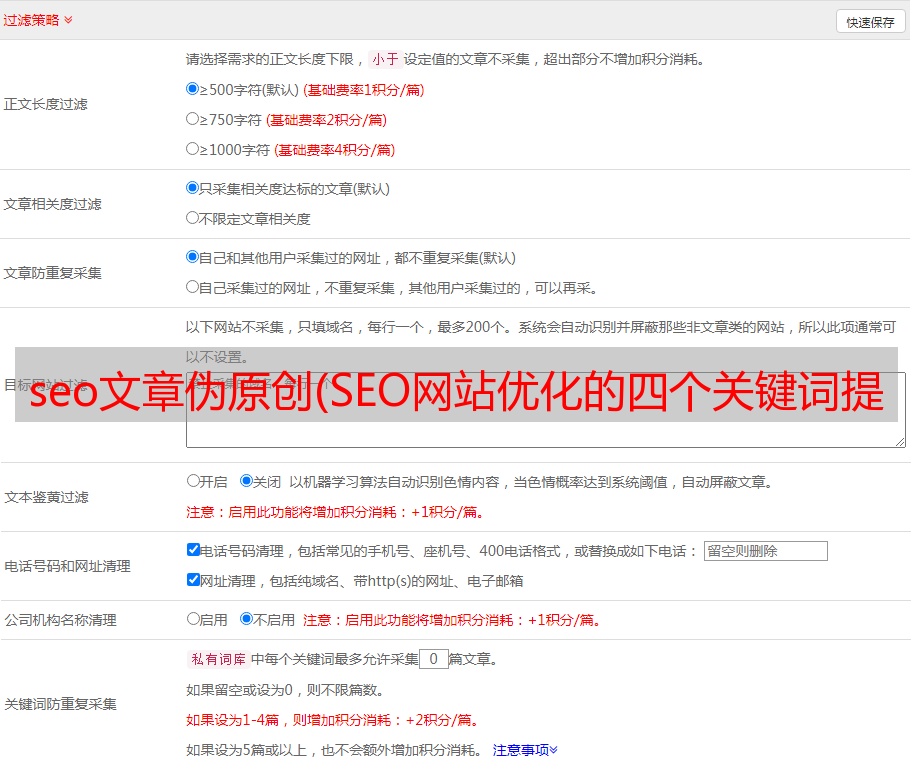Select the ≥1000字符 length option
The image size is (912, 768).
[x=192, y=149]
